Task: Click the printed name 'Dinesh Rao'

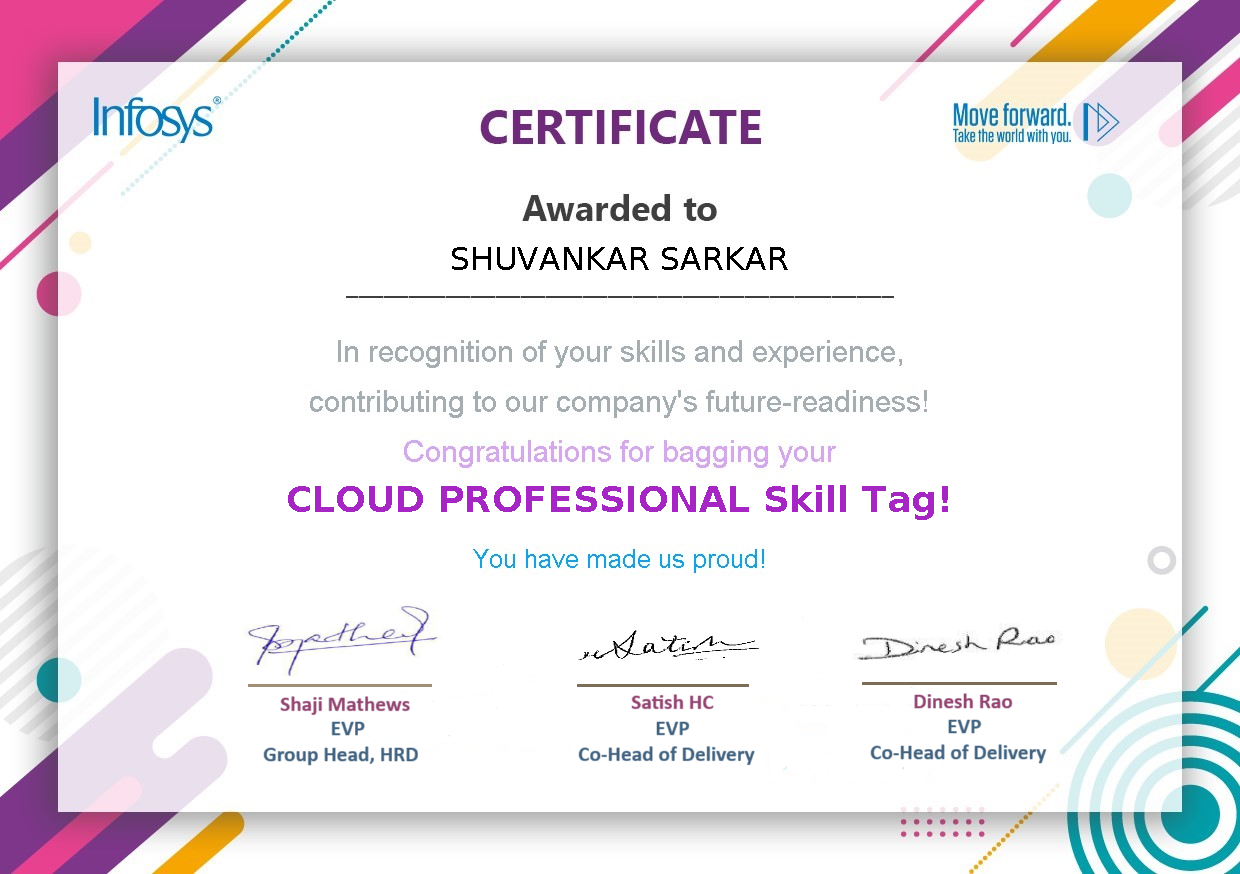Action: coord(962,702)
